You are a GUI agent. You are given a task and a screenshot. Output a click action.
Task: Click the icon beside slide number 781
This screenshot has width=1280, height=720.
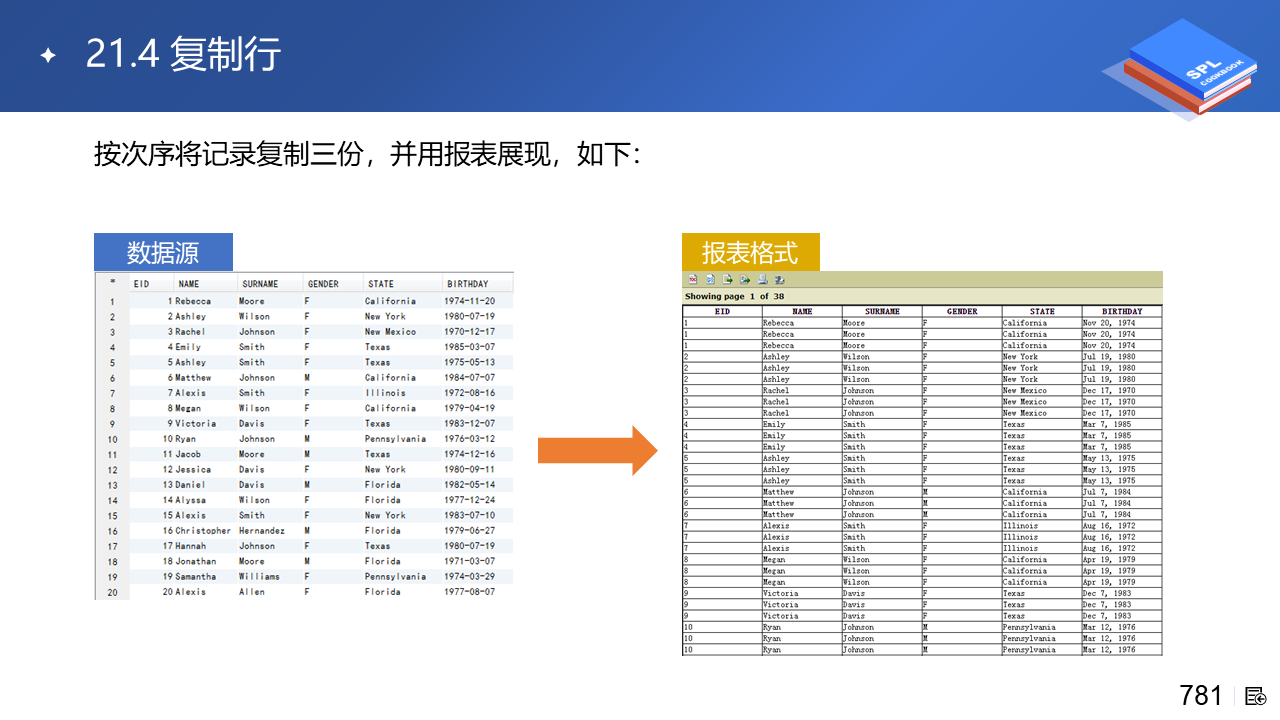[x=1255, y=696]
